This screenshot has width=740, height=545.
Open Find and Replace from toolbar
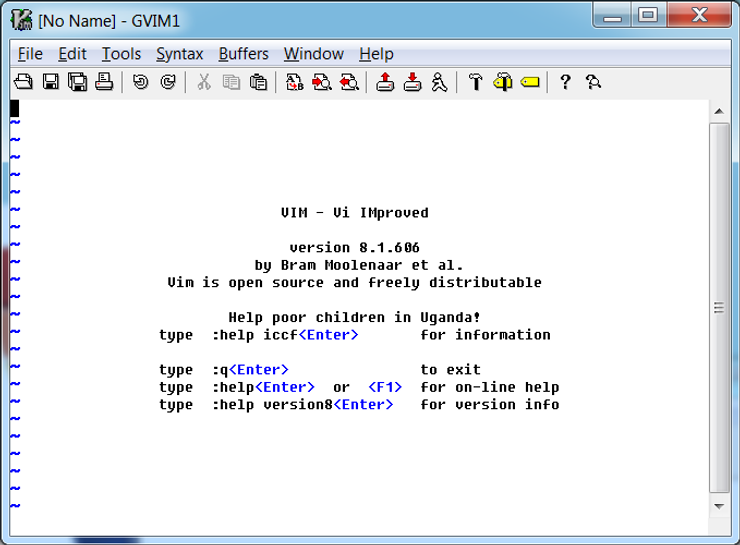coord(294,83)
